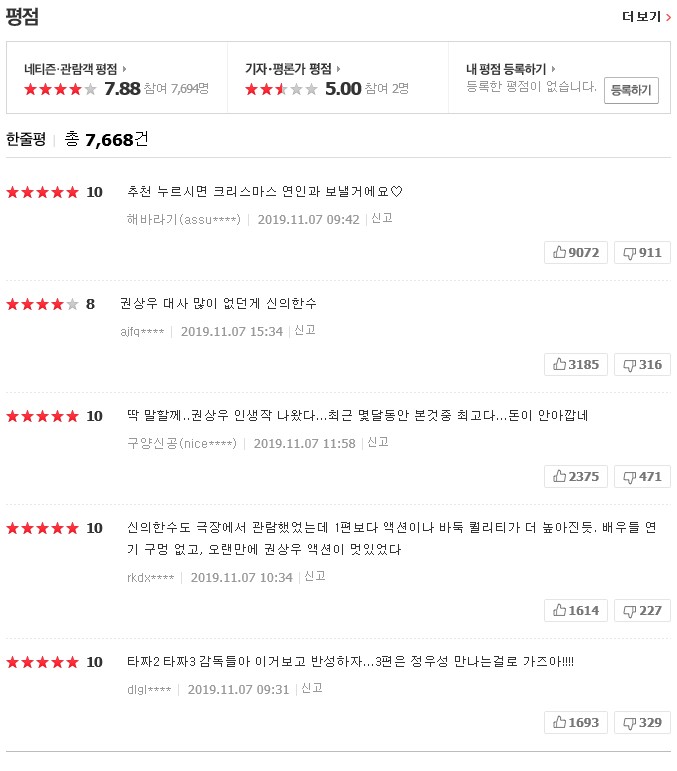Thumbs down the review with 471 dislikes
The height and width of the screenshot is (771, 677).
pos(642,477)
